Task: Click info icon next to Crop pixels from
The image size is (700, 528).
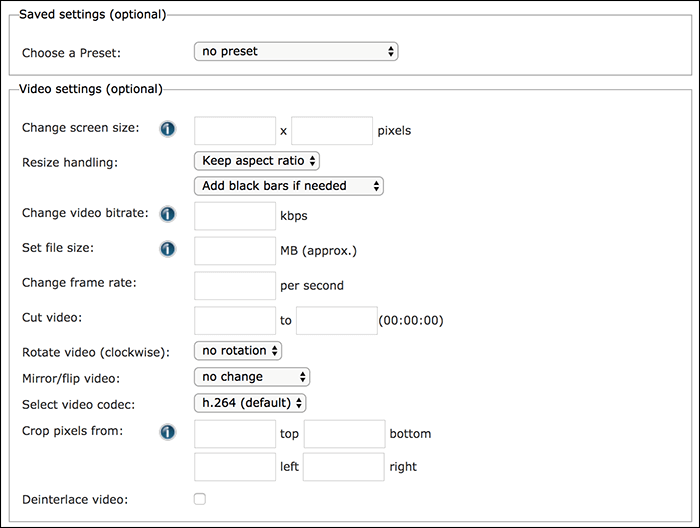Action: click(x=168, y=432)
